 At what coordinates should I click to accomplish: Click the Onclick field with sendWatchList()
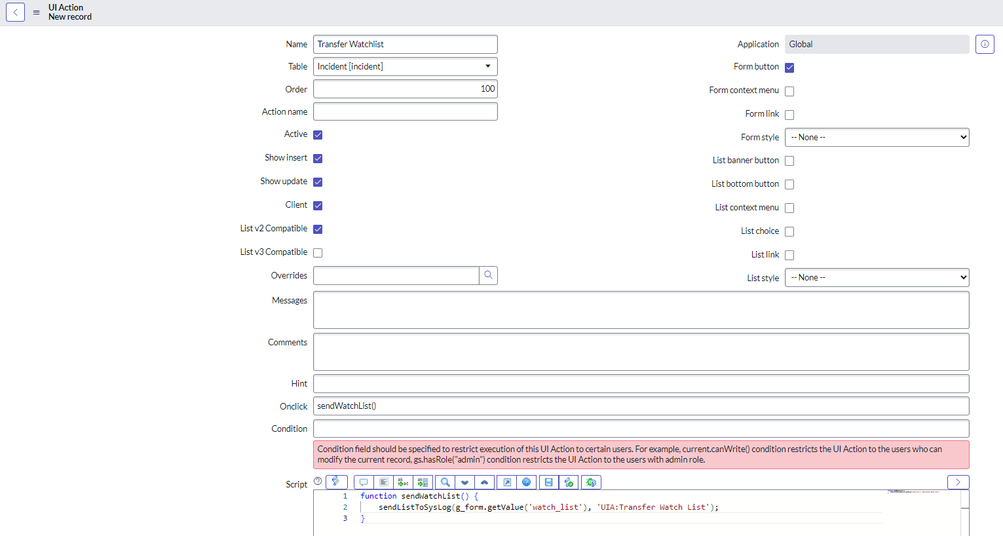tap(641, 406)
